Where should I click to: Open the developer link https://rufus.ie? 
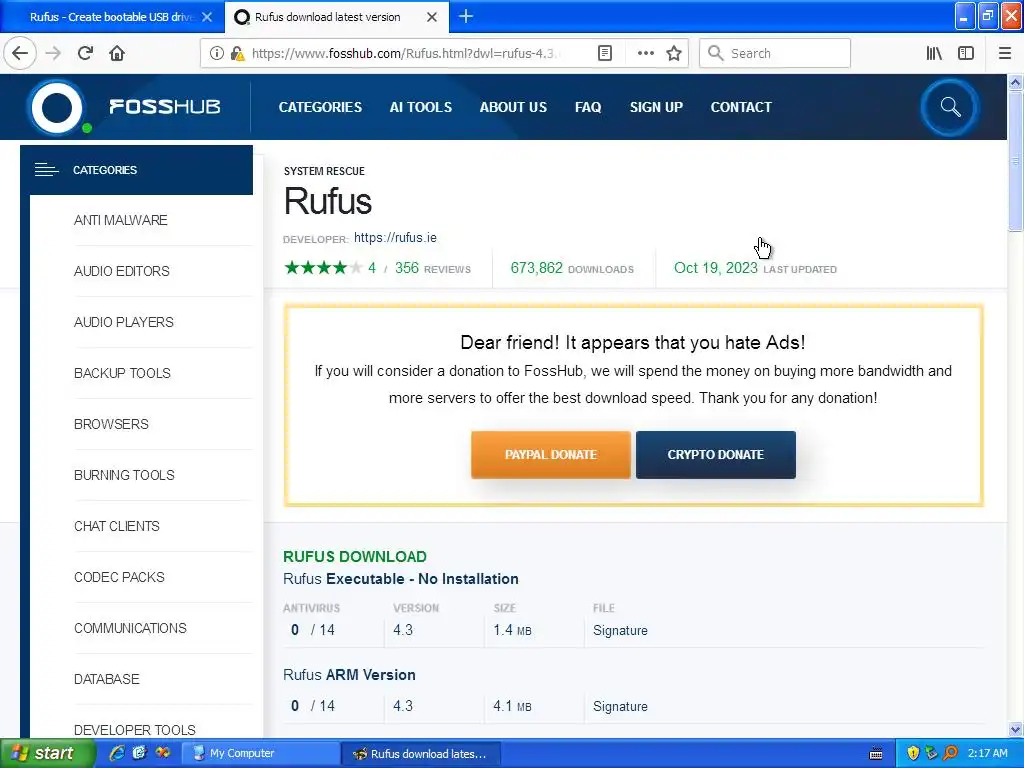[x=395, y=238]
